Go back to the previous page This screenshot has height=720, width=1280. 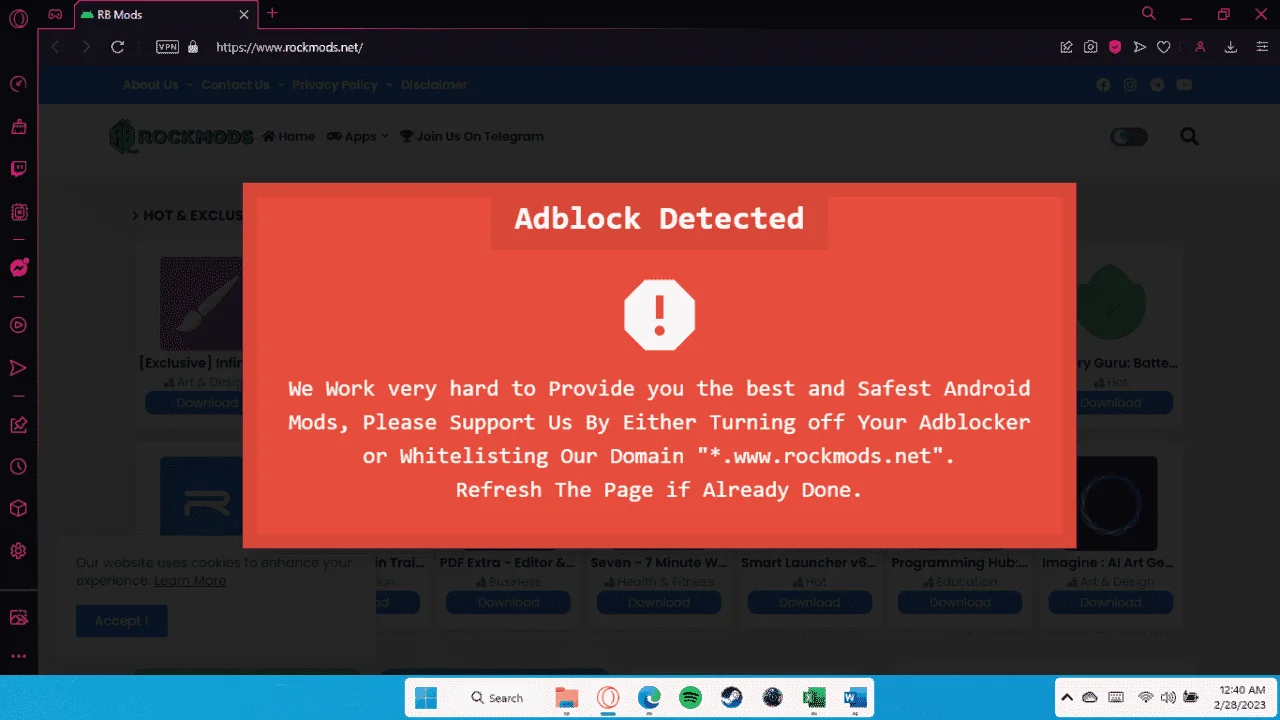click(x=56, y=47)
